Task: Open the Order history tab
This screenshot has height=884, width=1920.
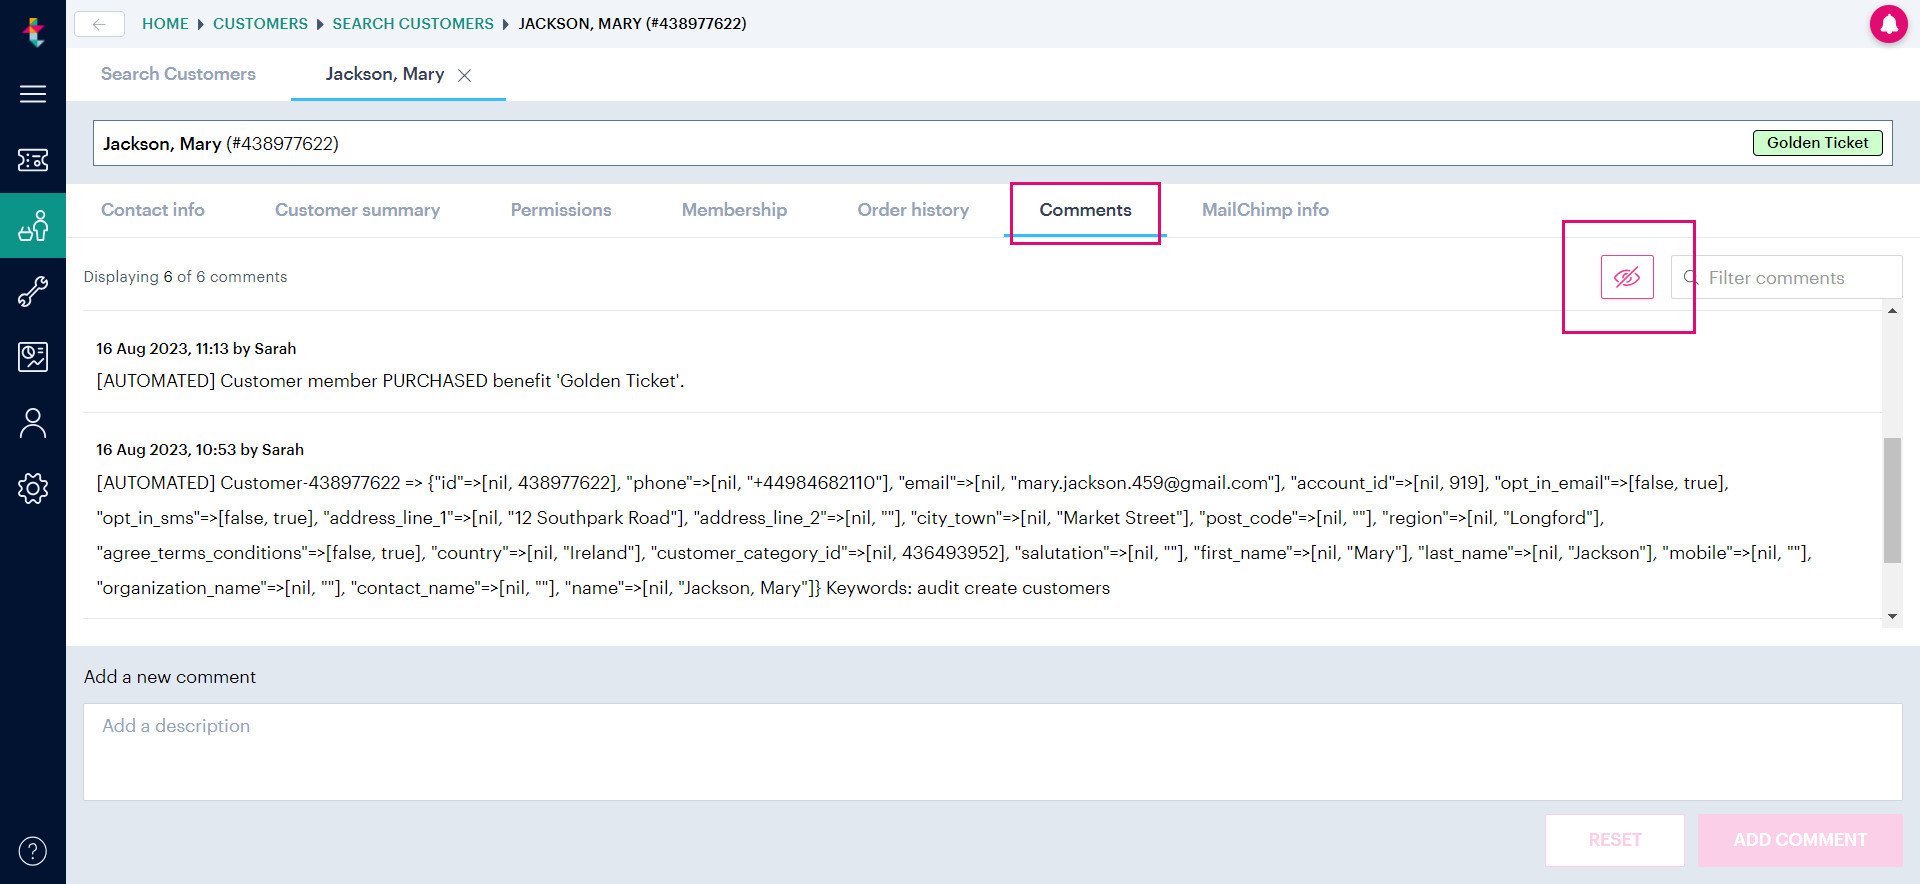Action: [913, 210]
